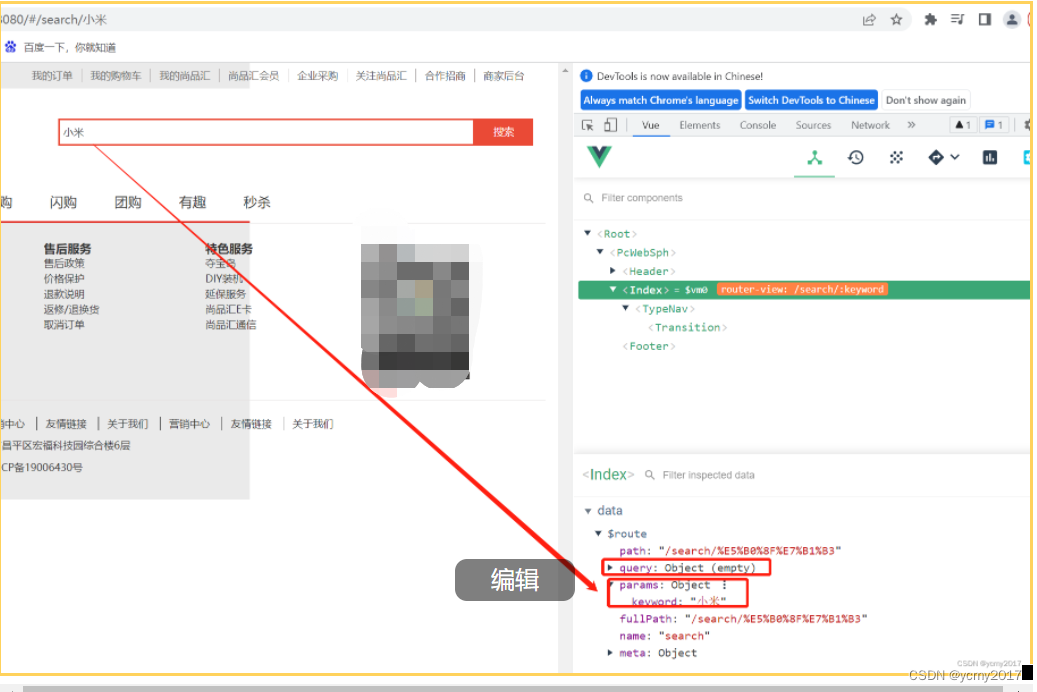Screen dimensions: 1037x692
Task: Expand the Header component node
Action: [x=612, y=271]
